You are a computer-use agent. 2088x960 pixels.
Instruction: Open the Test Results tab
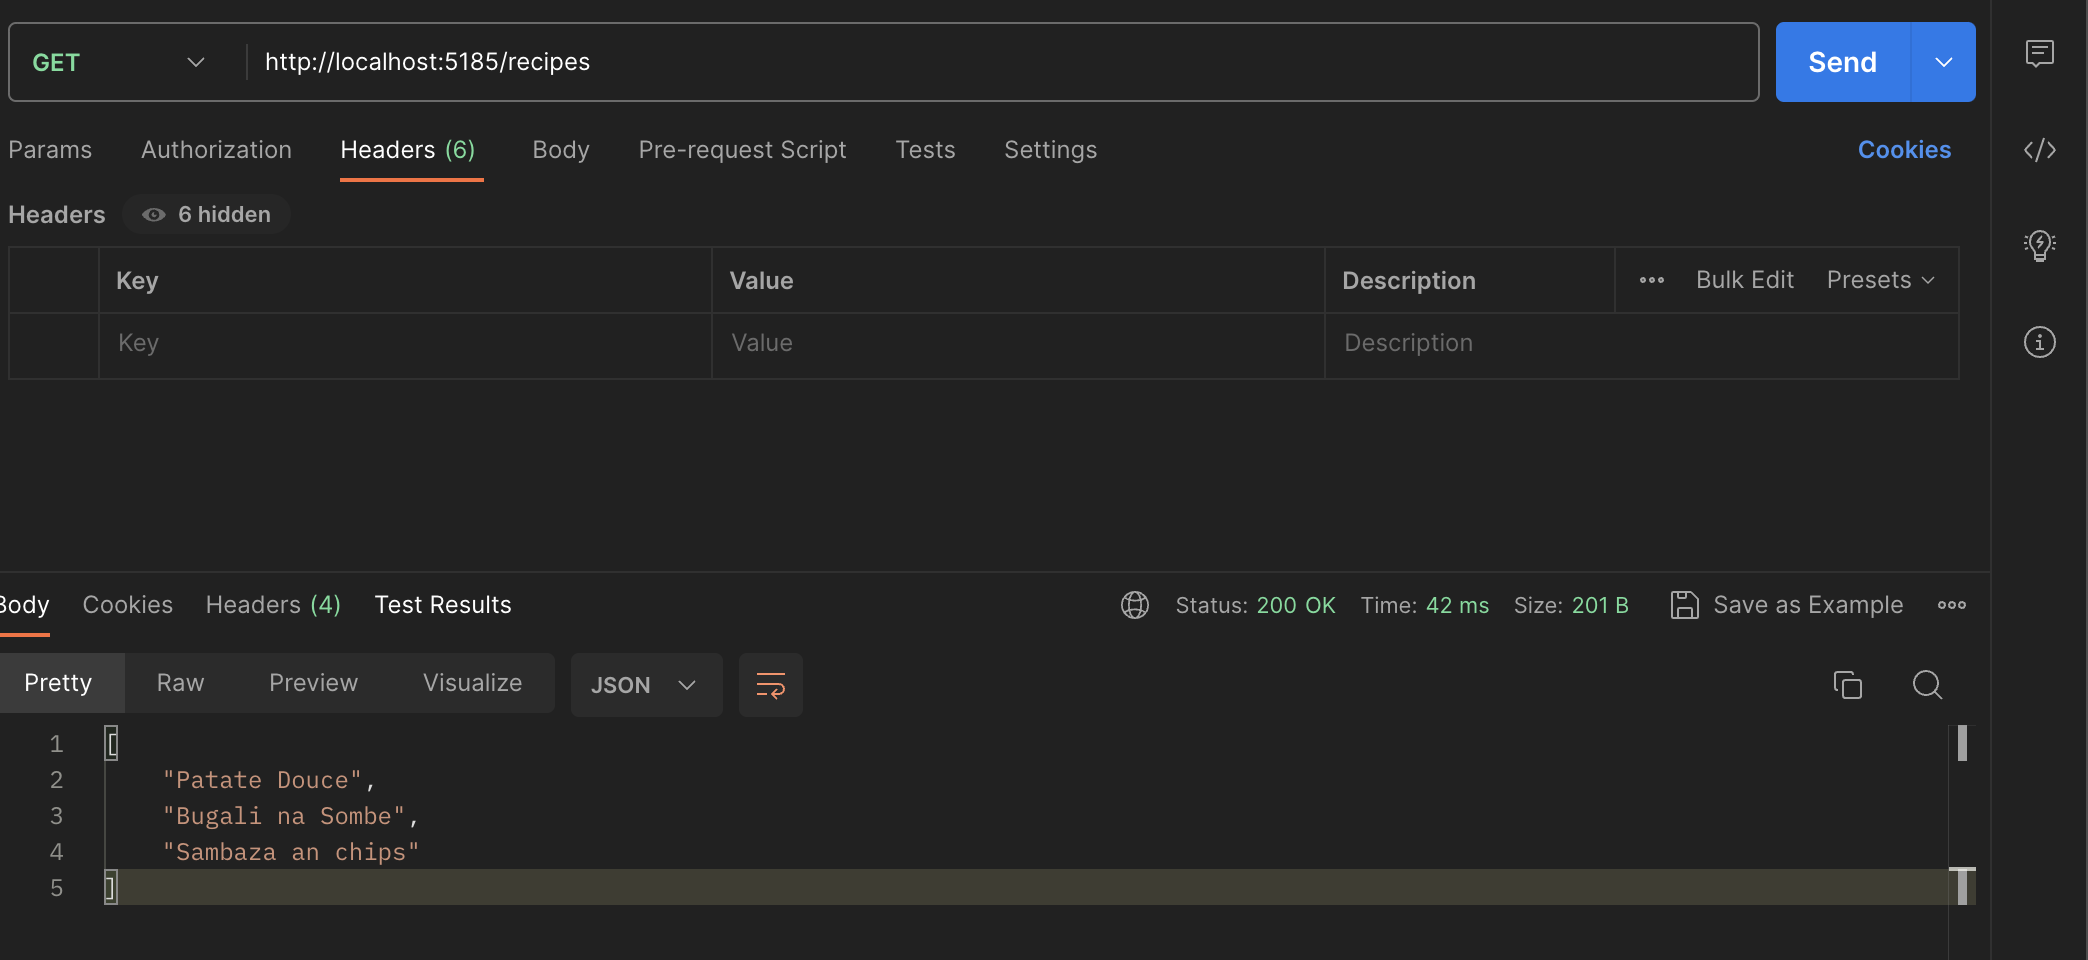point(443,605)
